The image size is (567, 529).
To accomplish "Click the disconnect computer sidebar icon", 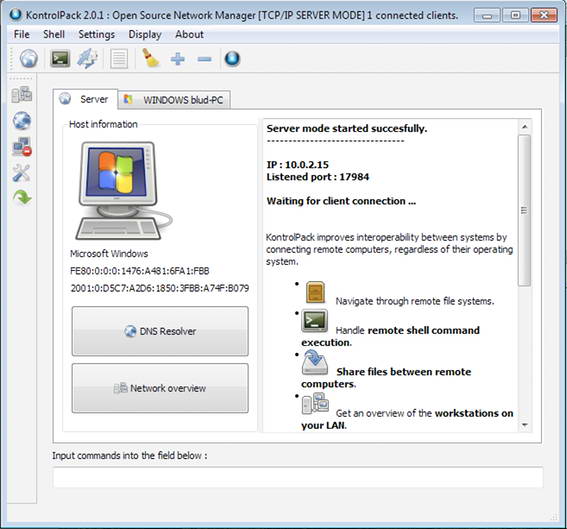I will click(x=22, y=146).
